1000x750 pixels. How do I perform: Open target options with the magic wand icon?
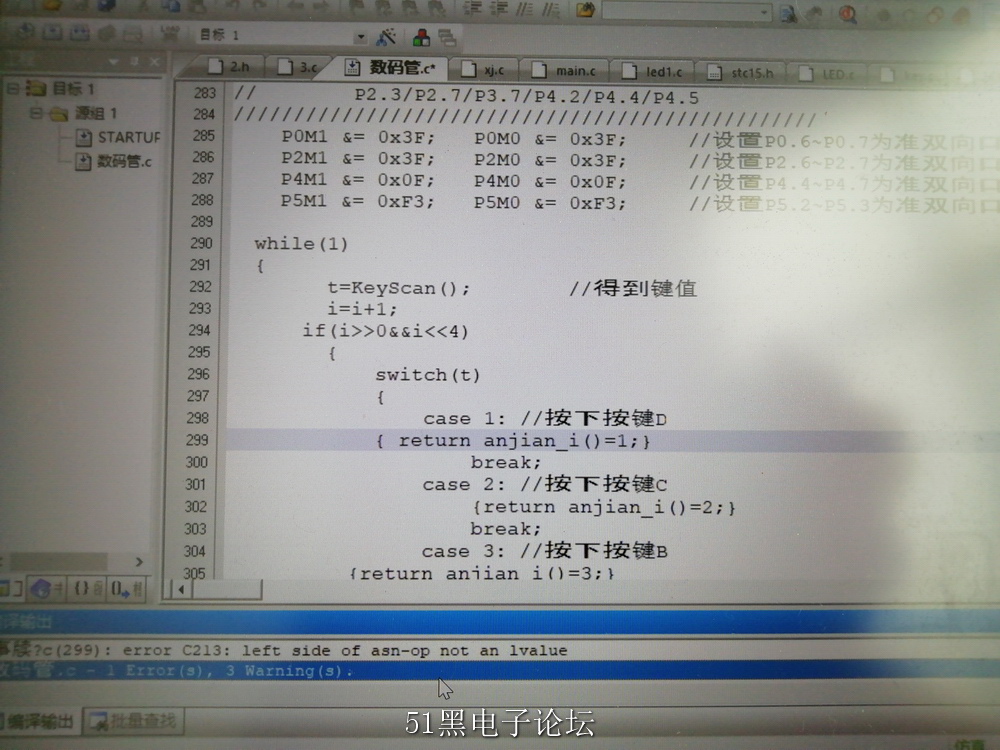386,37
